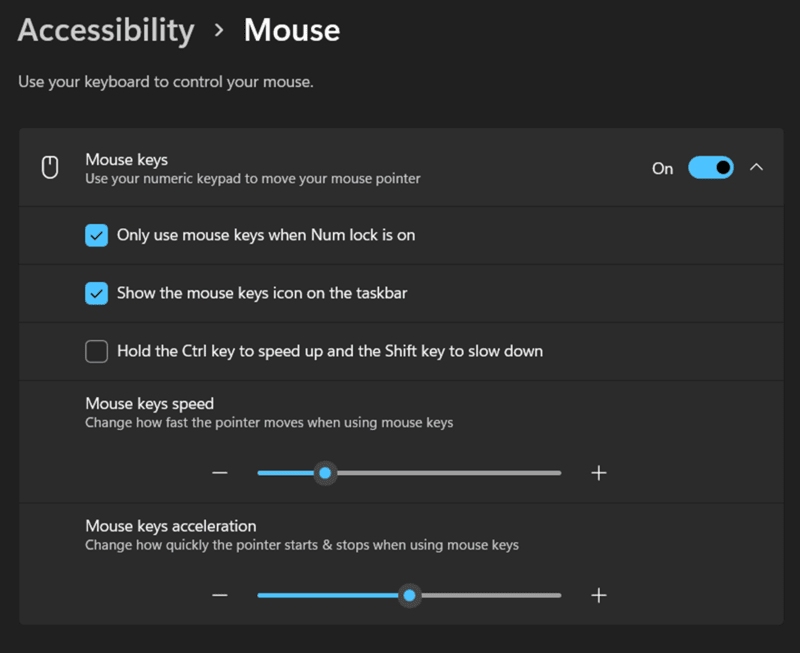Decrease Mouse keys acceleration with minus icon
Screen dimensions: 800x653
pyautogui.click(x=220, y=595)
